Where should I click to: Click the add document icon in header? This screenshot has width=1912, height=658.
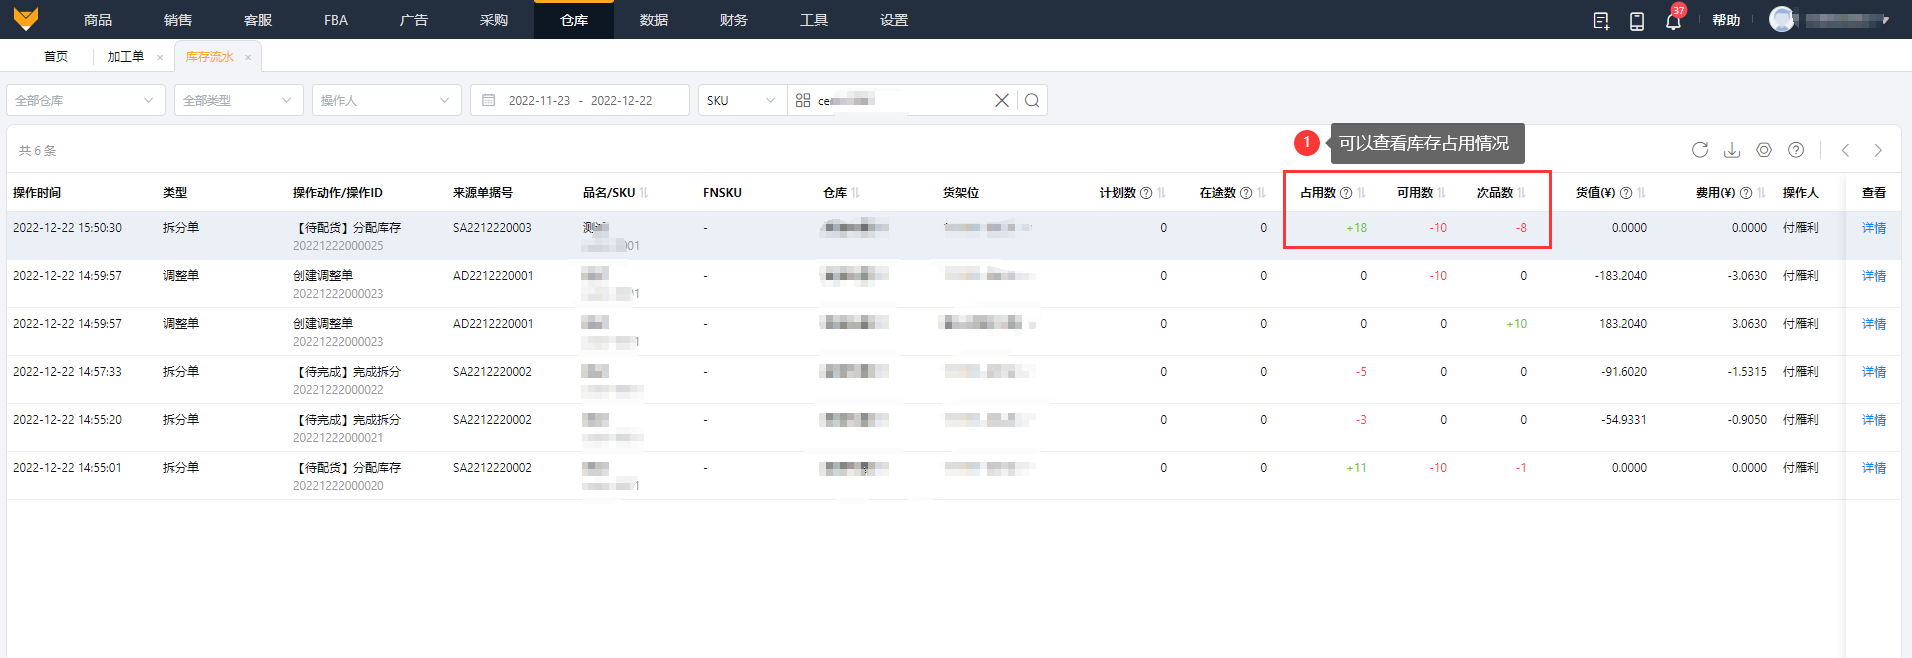point(1601,21)
